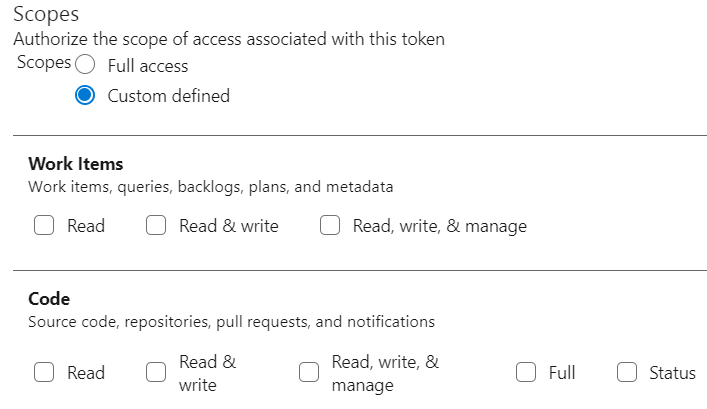Click "Authorize the scope of access" description
Image resolution: width=707 pixels, height=409 pixels.
[228, 40]
